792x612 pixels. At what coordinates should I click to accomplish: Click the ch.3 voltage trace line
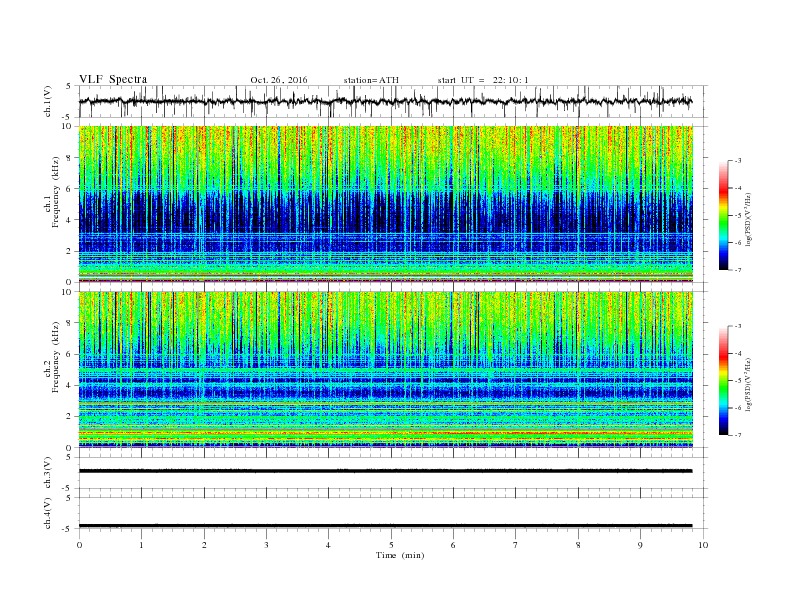click(385, 471)
